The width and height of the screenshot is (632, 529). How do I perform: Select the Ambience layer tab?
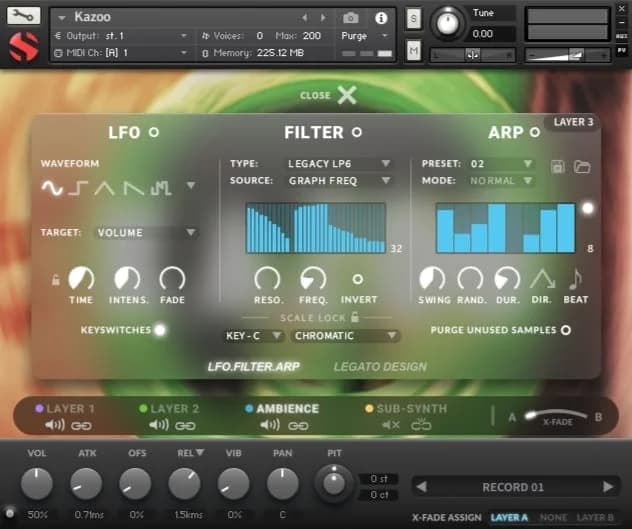tap(287, 409)
